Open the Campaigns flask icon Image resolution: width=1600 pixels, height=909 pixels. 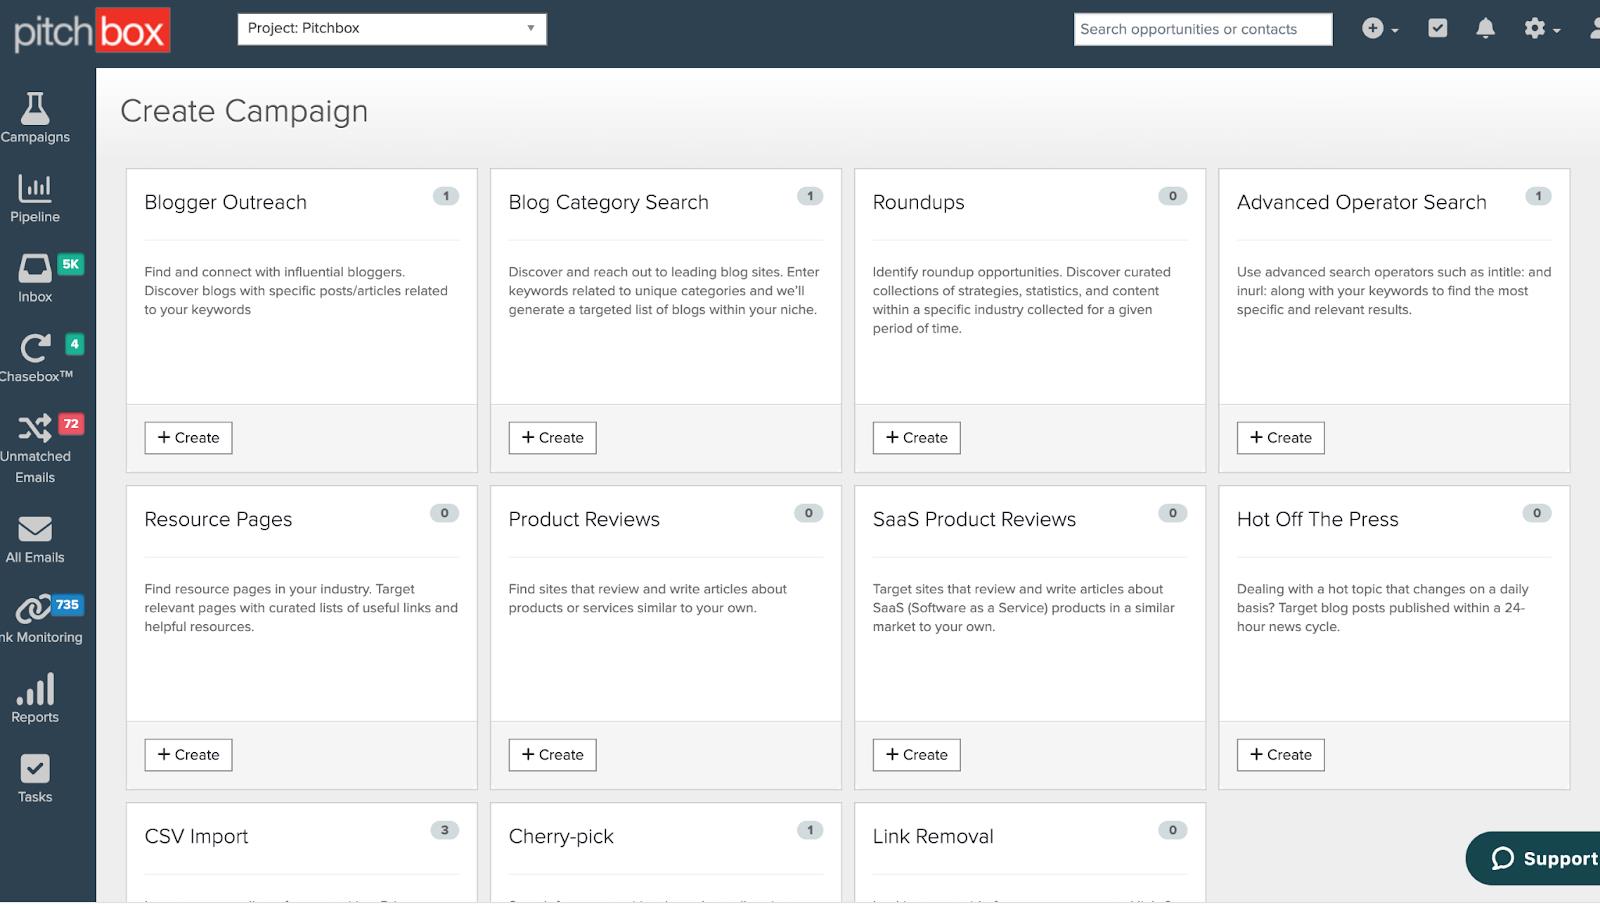pos(35,108)
